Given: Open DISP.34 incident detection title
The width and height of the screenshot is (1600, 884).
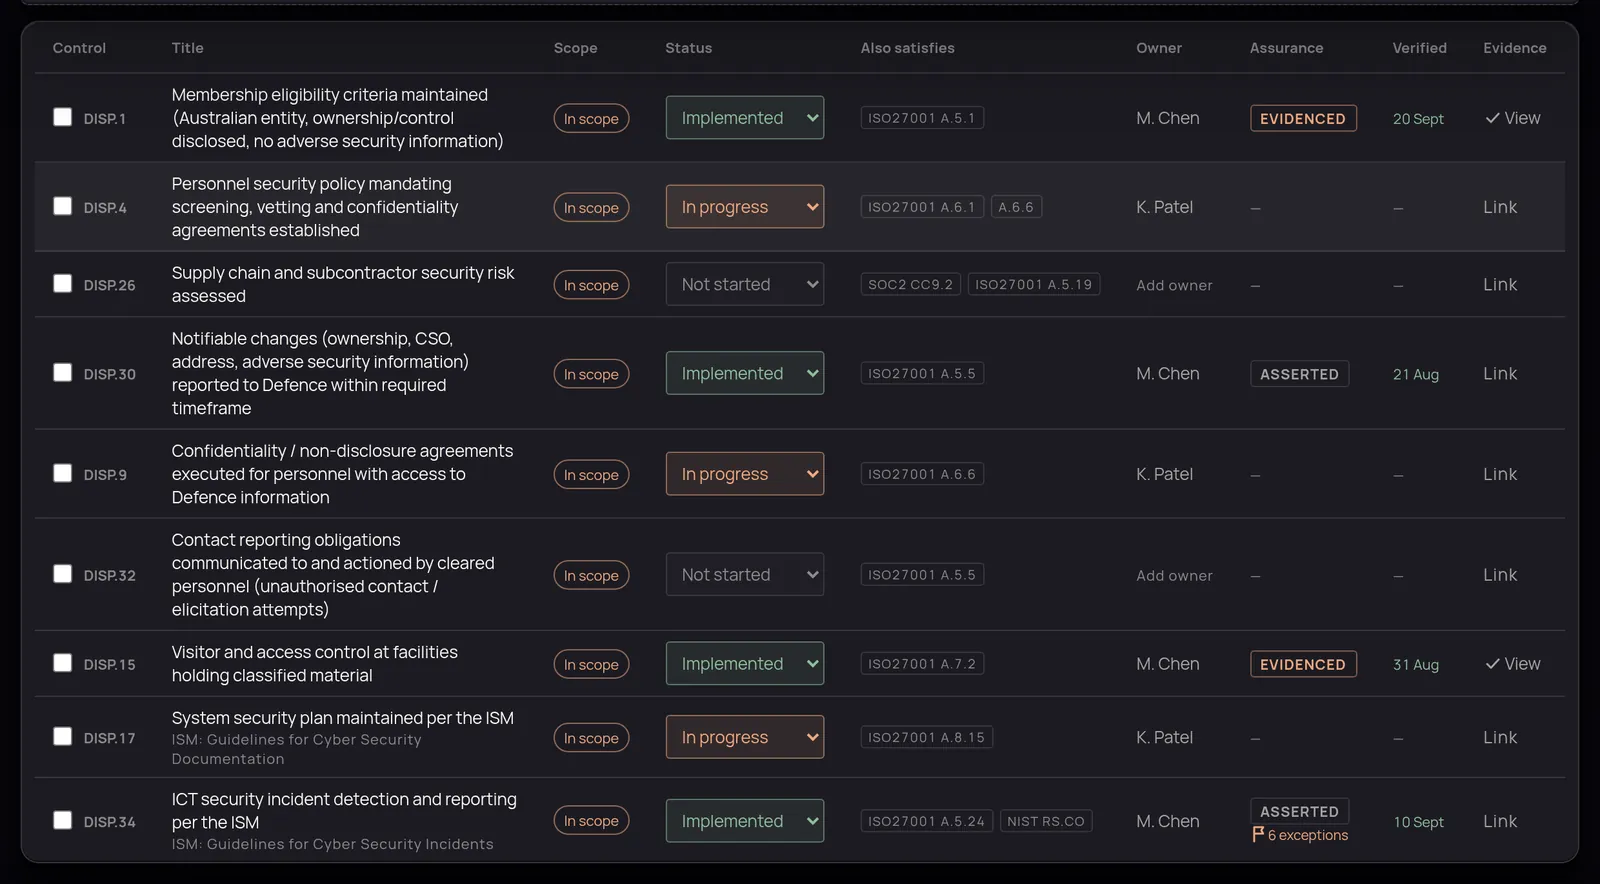Looking at the screenshot, I should coord(344,811).
